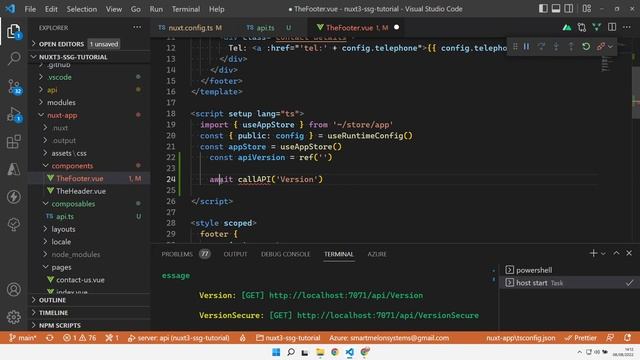Toggle bottom panel layout button

pyautogui.click(x=556, y=9)
